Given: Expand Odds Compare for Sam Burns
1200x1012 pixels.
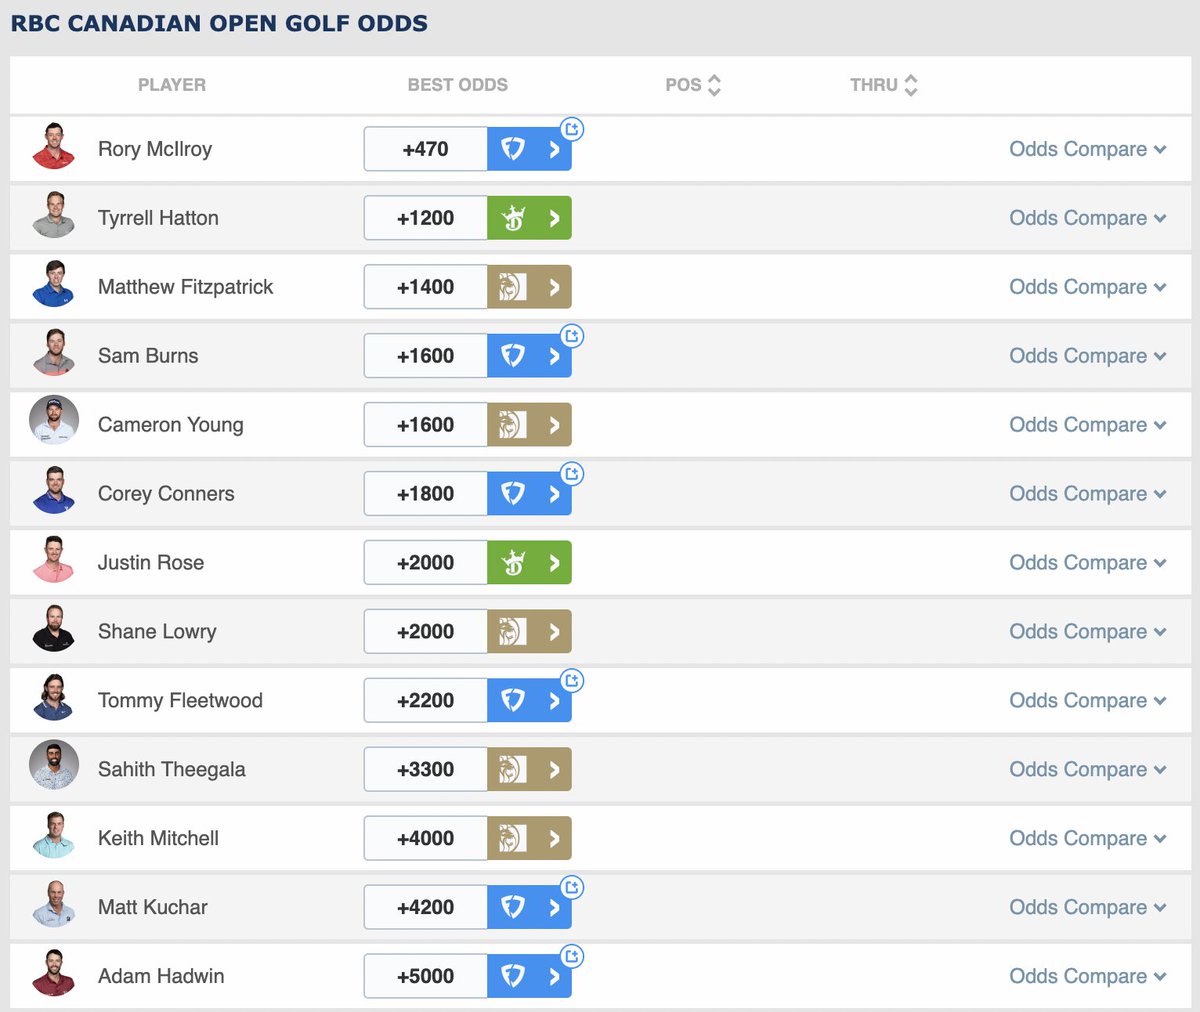Looking at the screenshot, I should click(1088, 356).
